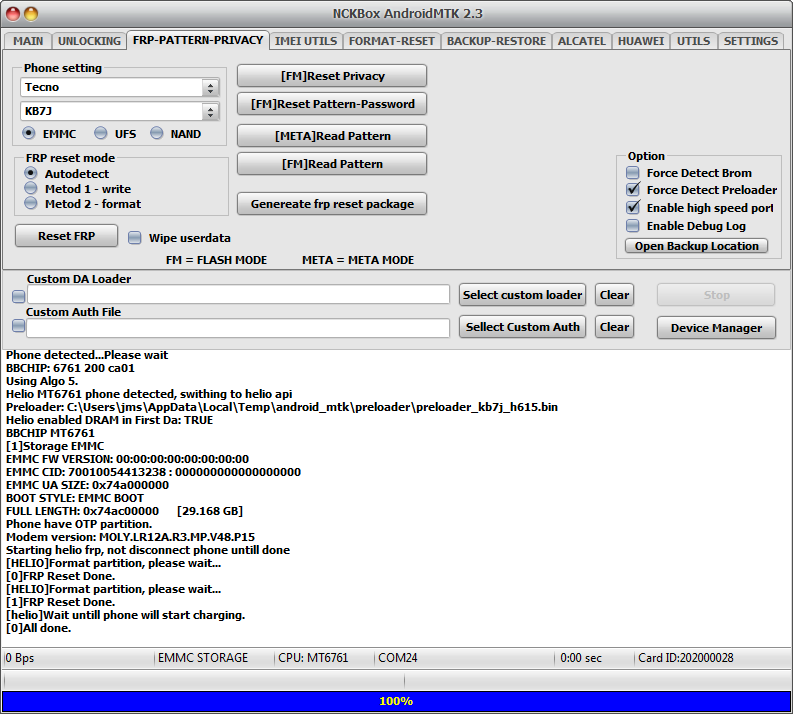793x714 pixels.
Task: Open Device Manager
Action: 716,328
